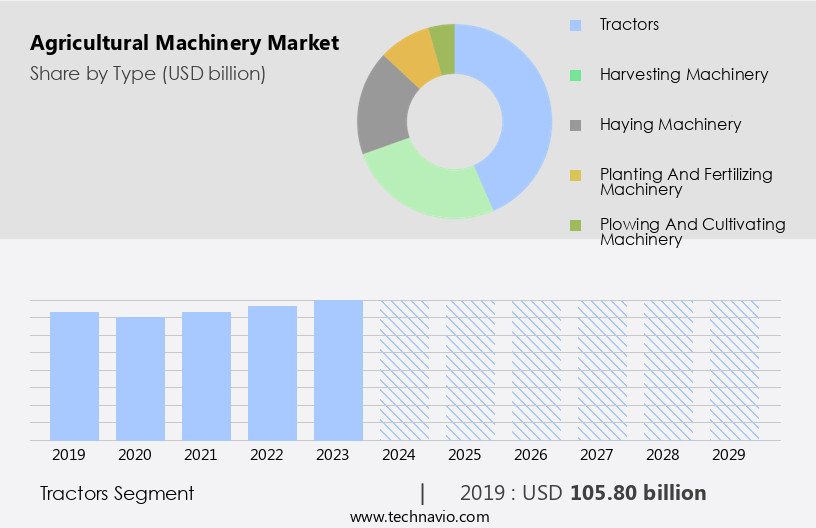Image resolution: width=816 pixels, height=528 pixels.
Task: Click the hatched forecast bar above 2024
Action: pyautogui.click(x=404, y=370)
